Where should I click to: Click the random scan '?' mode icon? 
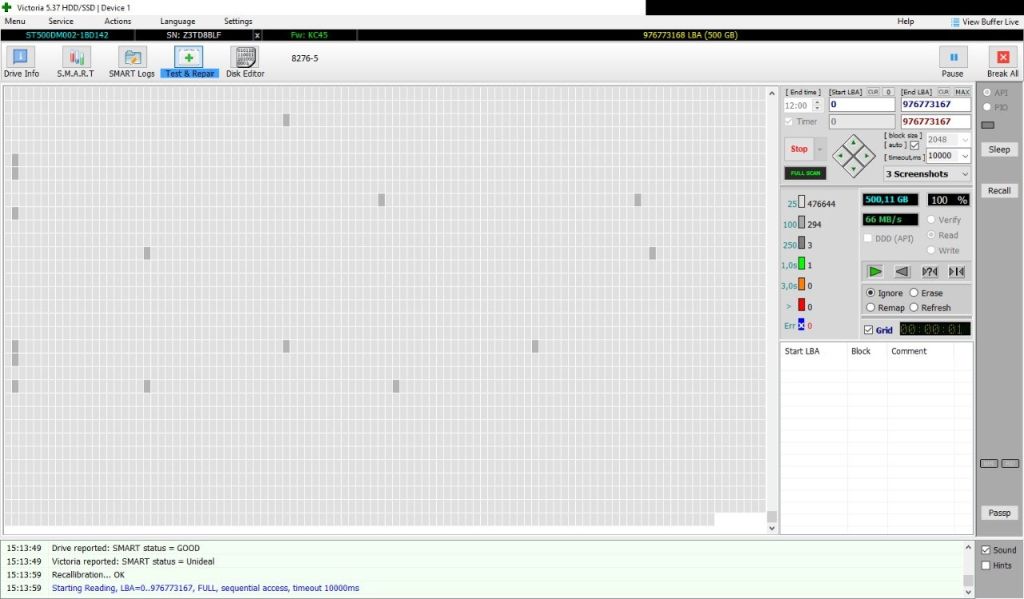(929, 271)
